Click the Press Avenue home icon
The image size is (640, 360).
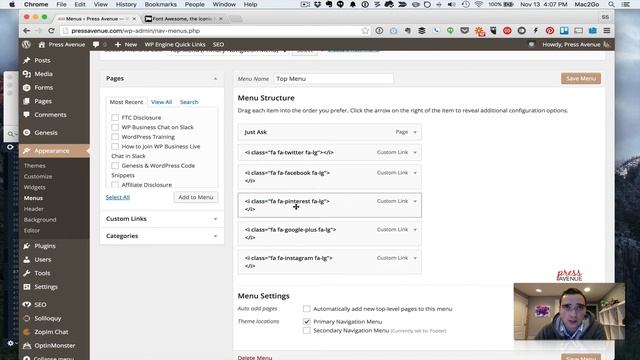click(x=42, y=44)
